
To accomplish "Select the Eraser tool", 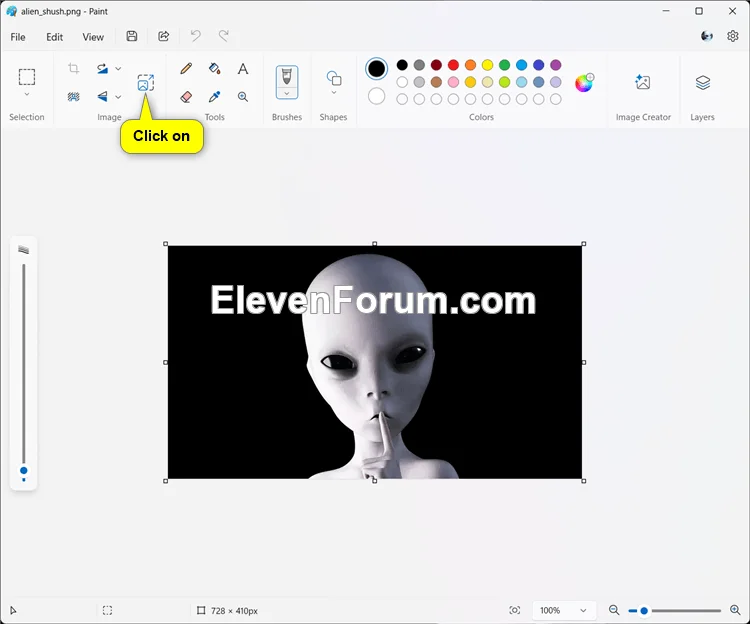I will pyautogui.click(x=186, y=97).
